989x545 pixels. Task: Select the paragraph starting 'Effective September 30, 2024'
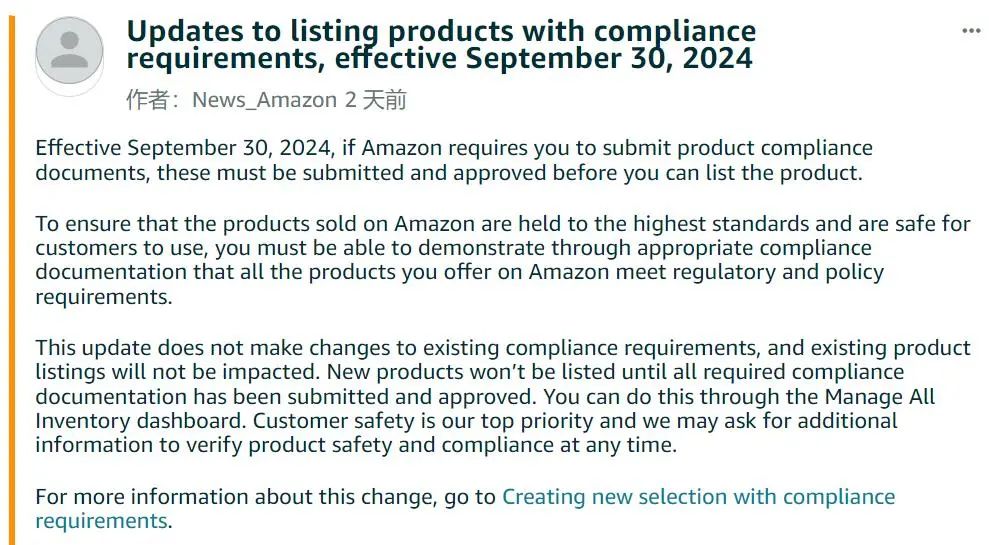click(454, 160)
